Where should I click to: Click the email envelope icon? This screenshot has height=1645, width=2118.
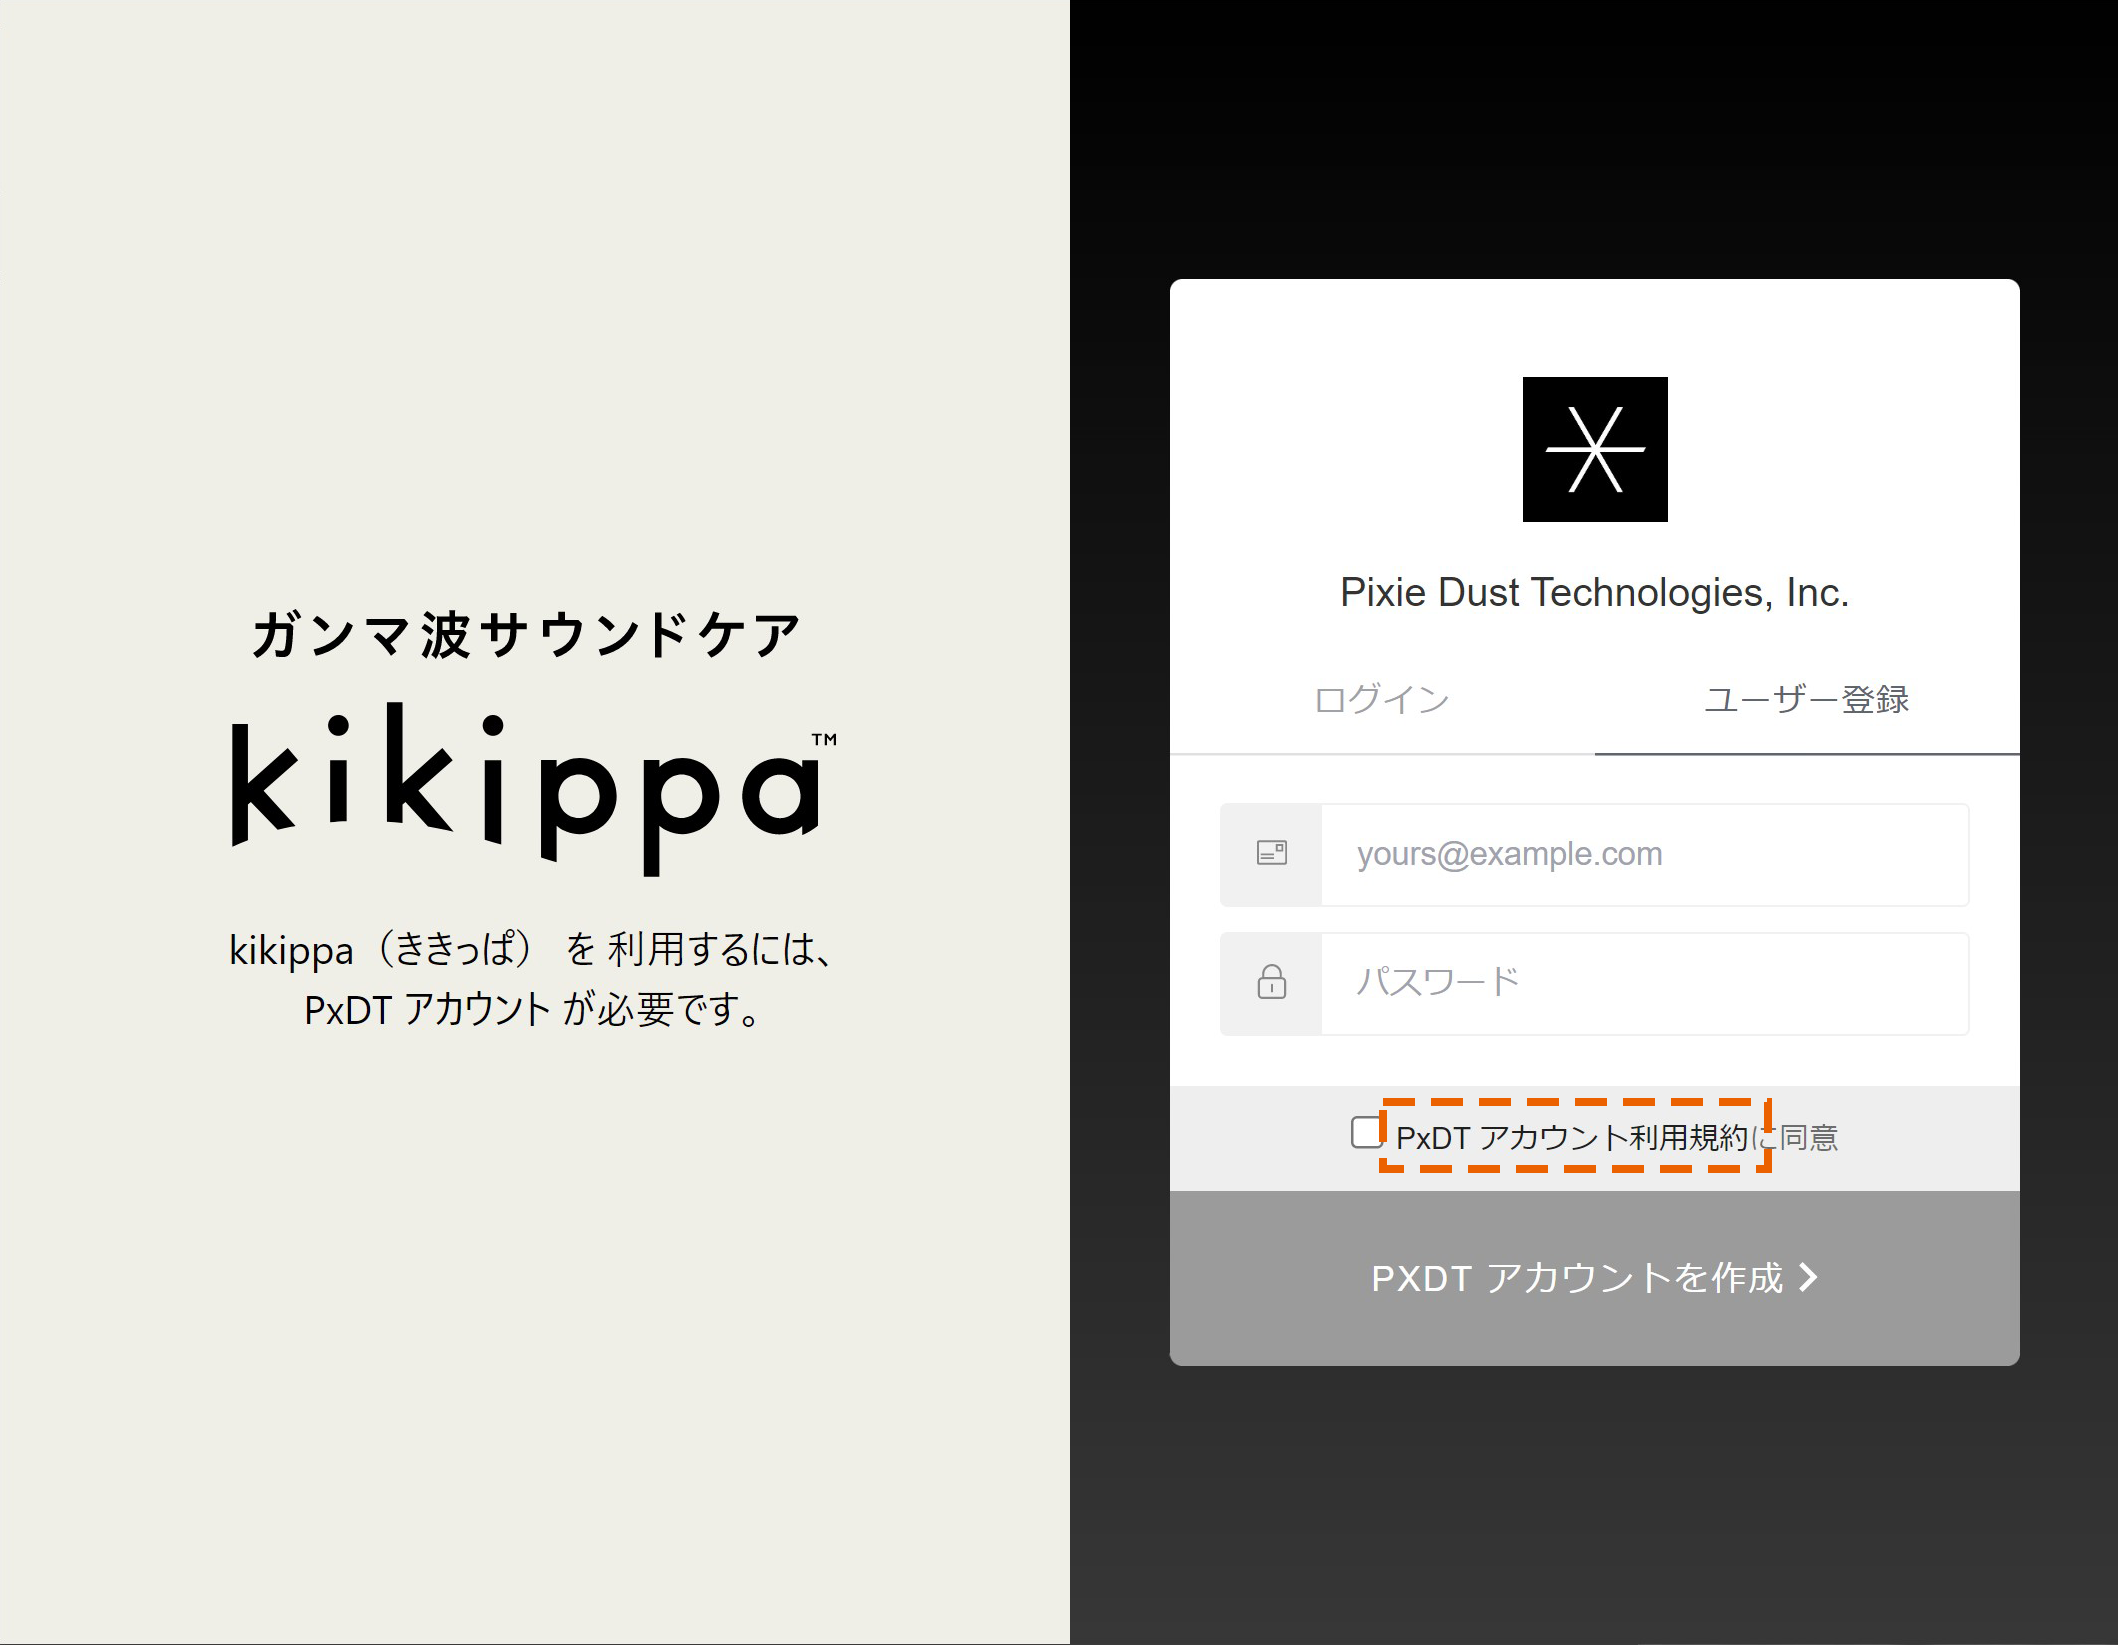pyautogui.click(x=1271, y=853)
